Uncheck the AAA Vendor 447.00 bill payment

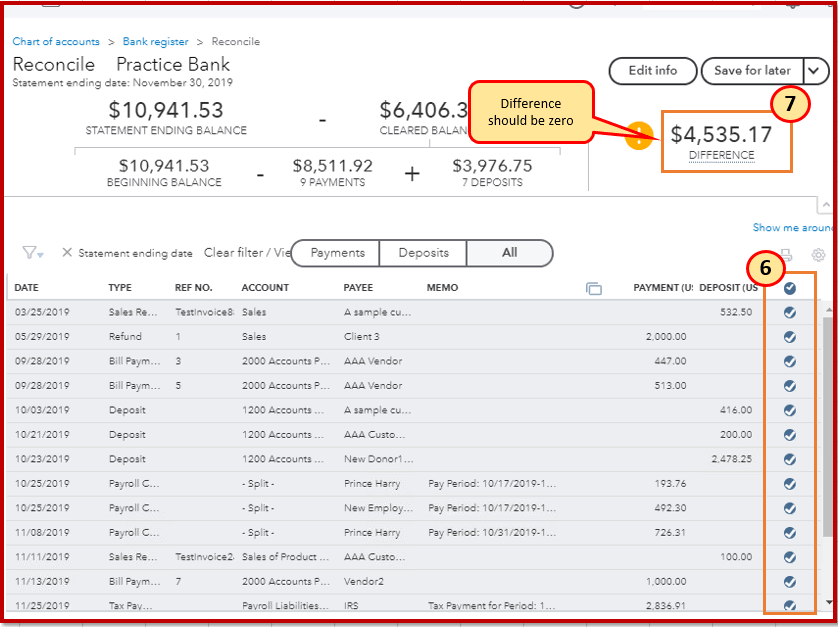click(790, 362)
